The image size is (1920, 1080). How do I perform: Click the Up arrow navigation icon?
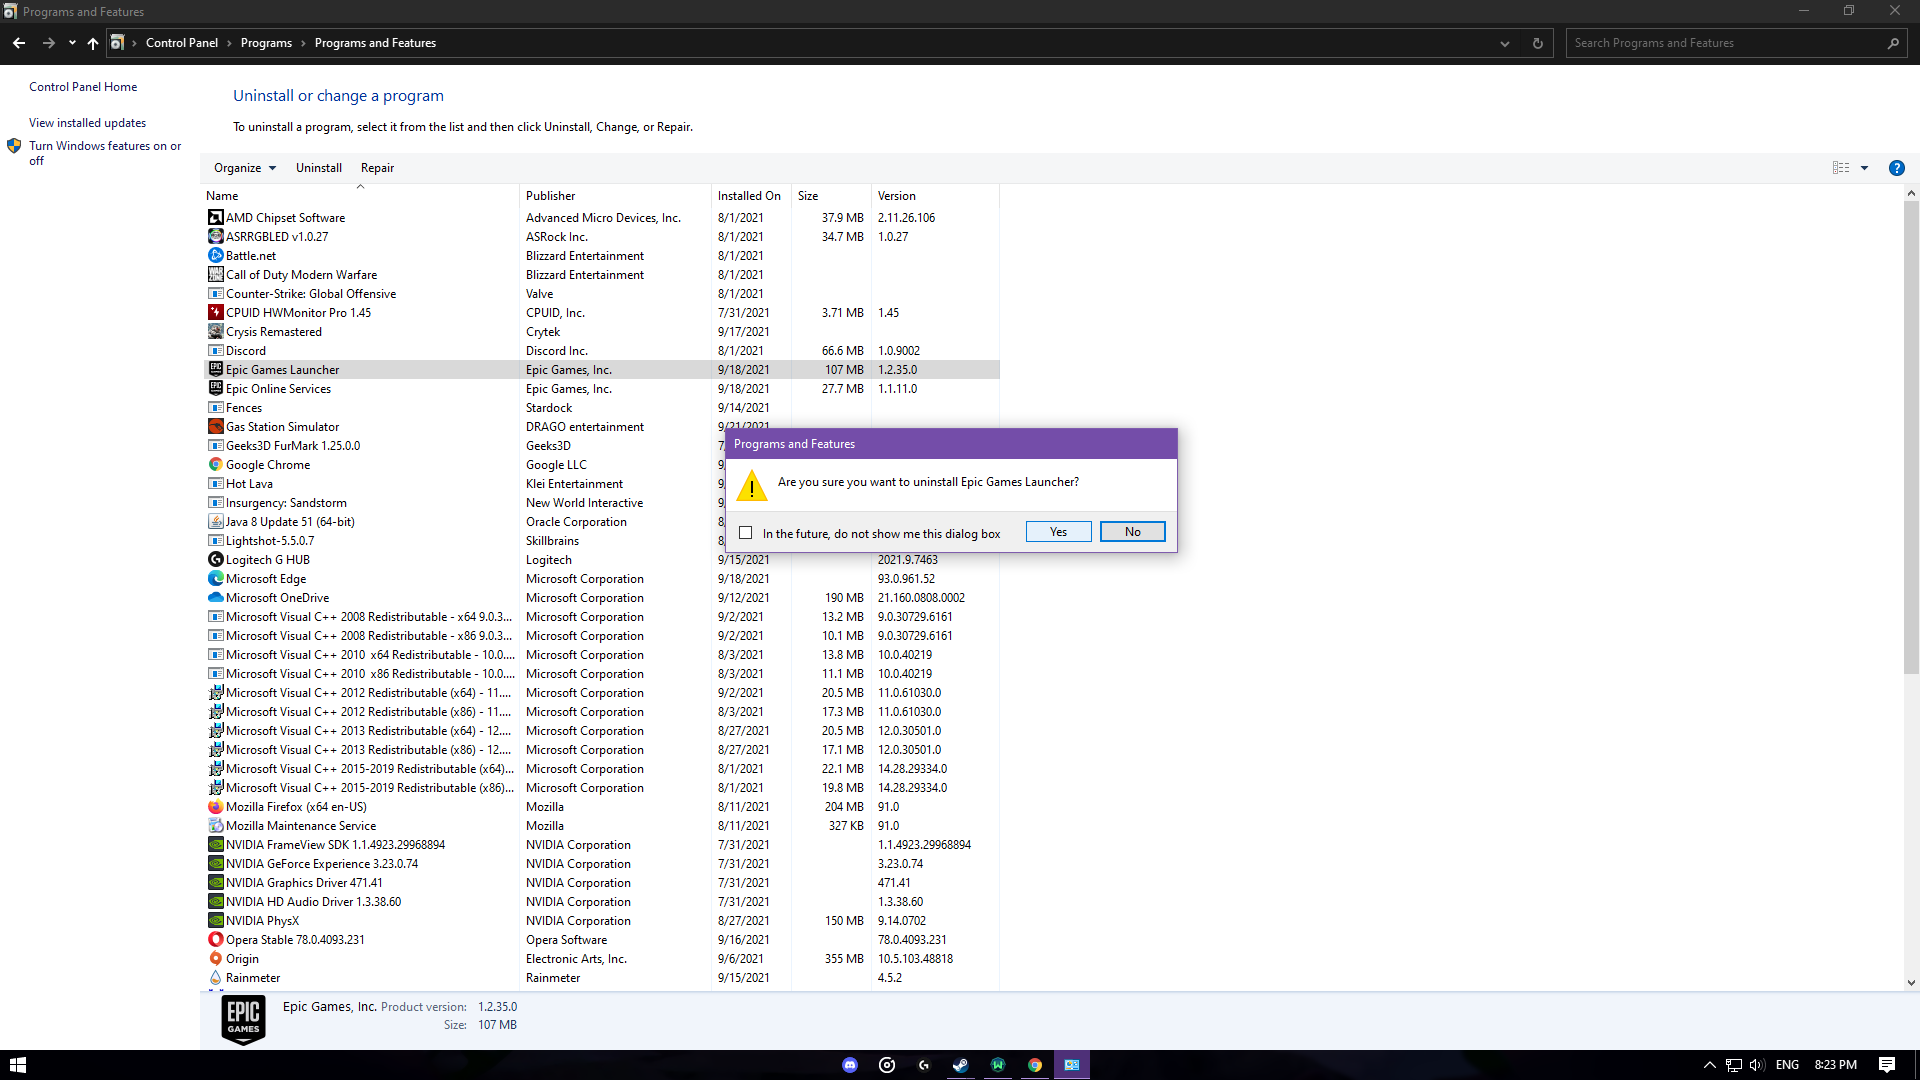[93, 43]
